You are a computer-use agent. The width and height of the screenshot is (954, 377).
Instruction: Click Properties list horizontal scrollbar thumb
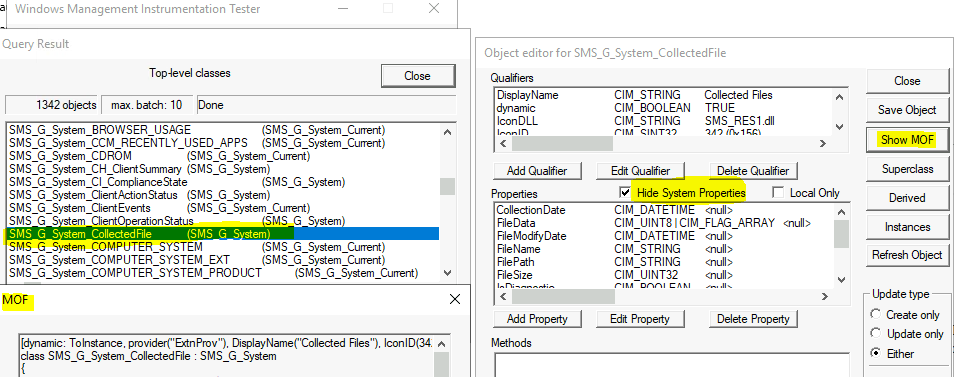(x=562, y=297)
